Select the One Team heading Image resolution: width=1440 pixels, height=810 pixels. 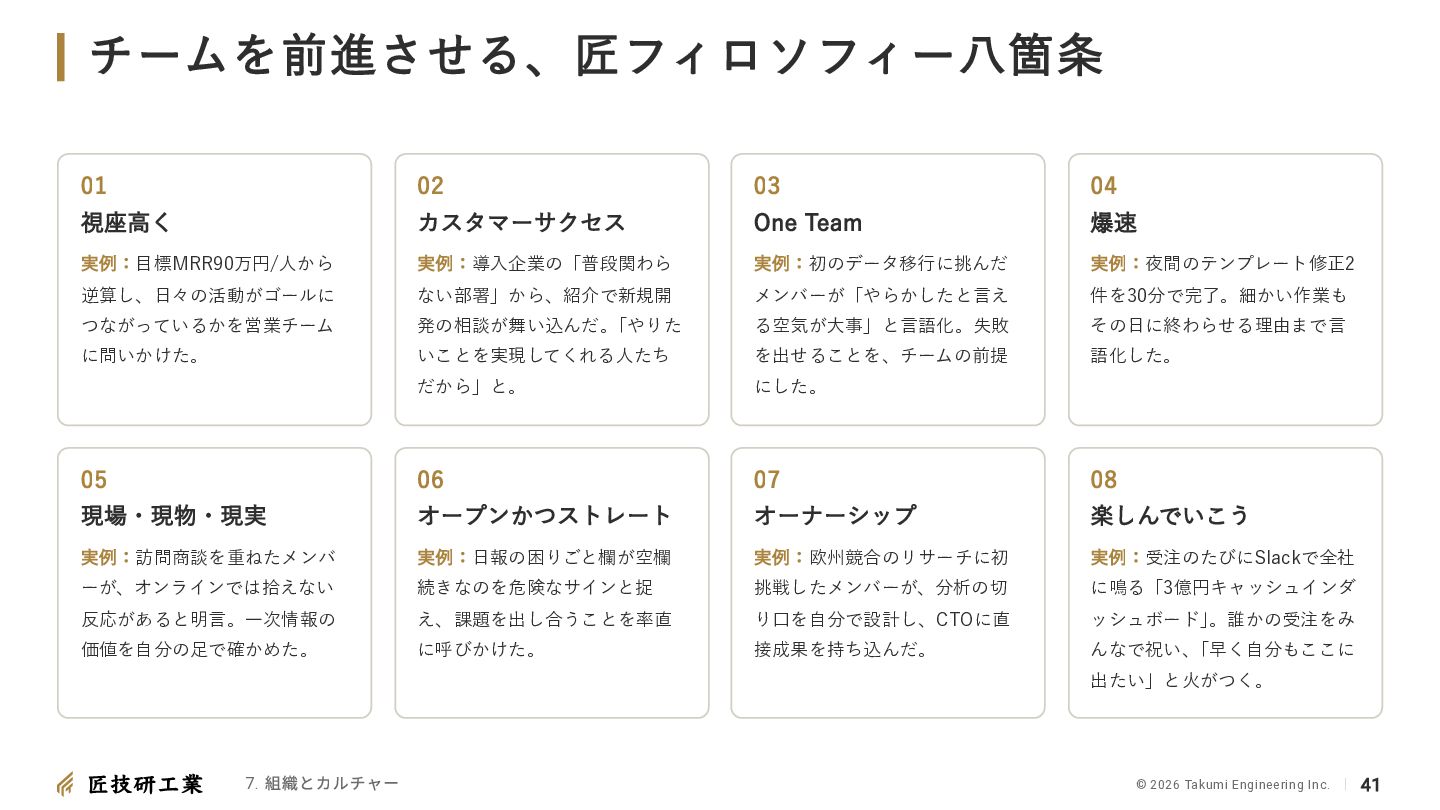coord(808,222)
